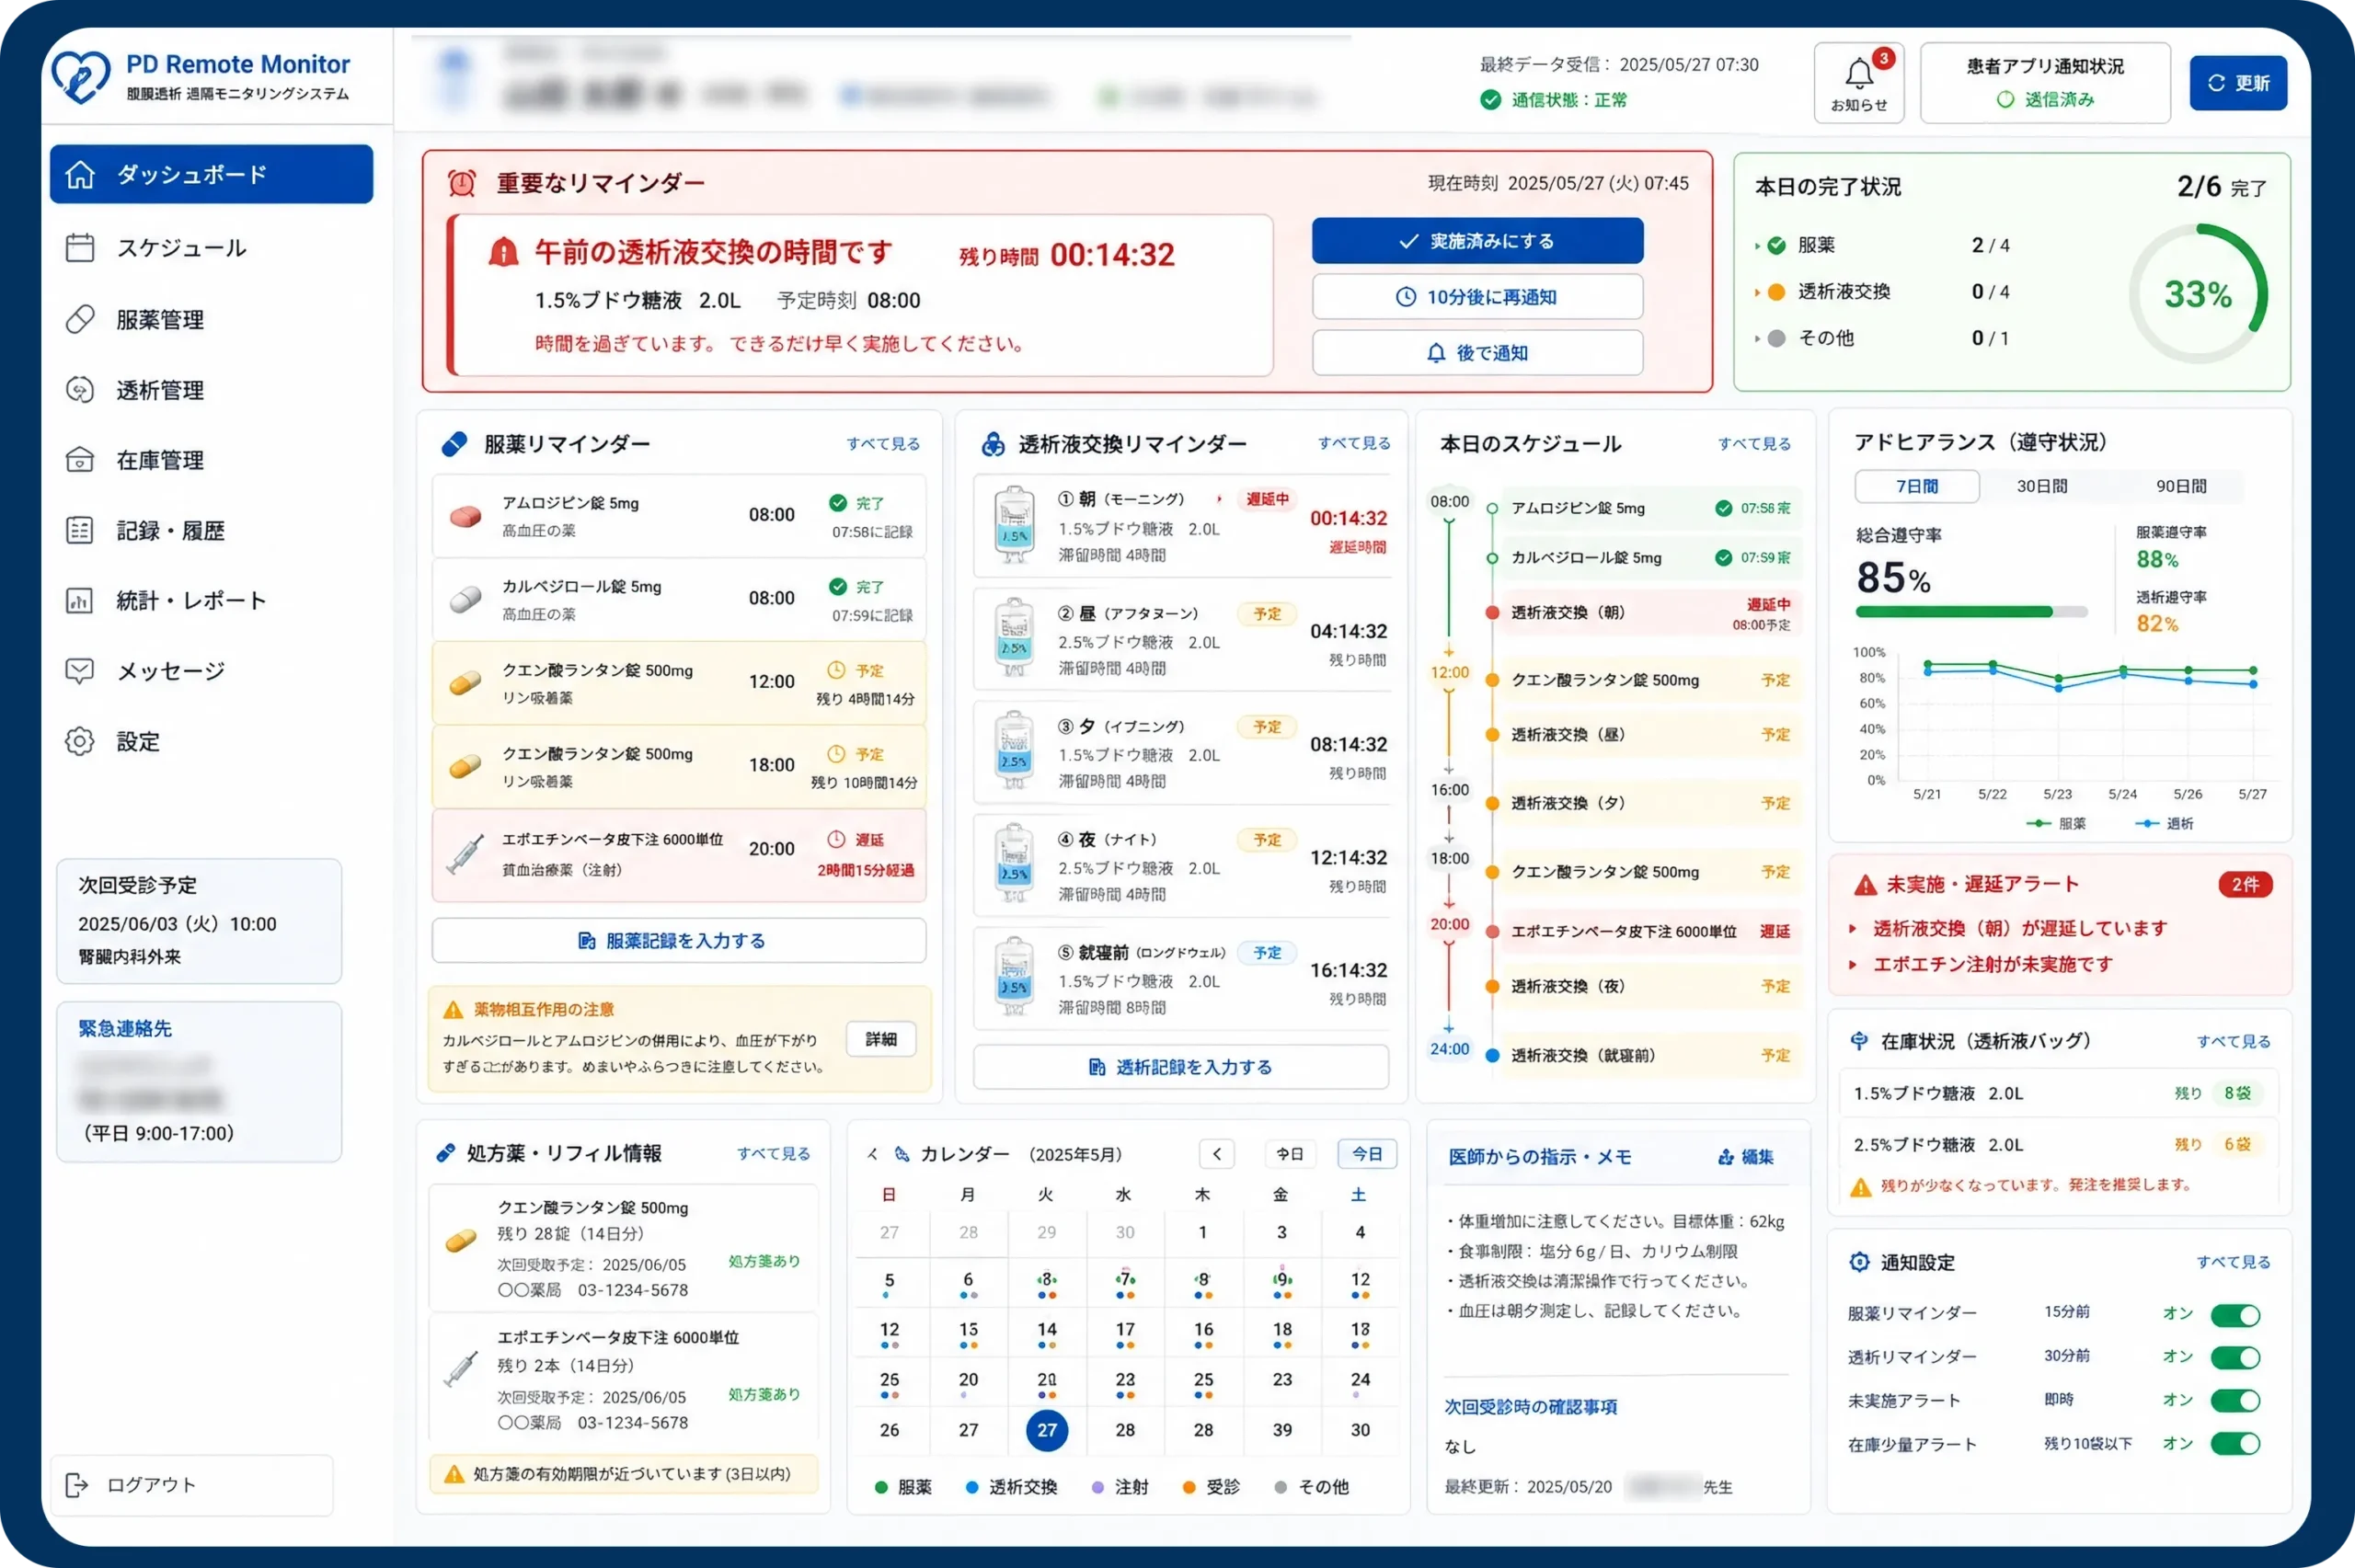
Task: Click 透析記録を入力する
Action: click(x=1181, y=1067)
